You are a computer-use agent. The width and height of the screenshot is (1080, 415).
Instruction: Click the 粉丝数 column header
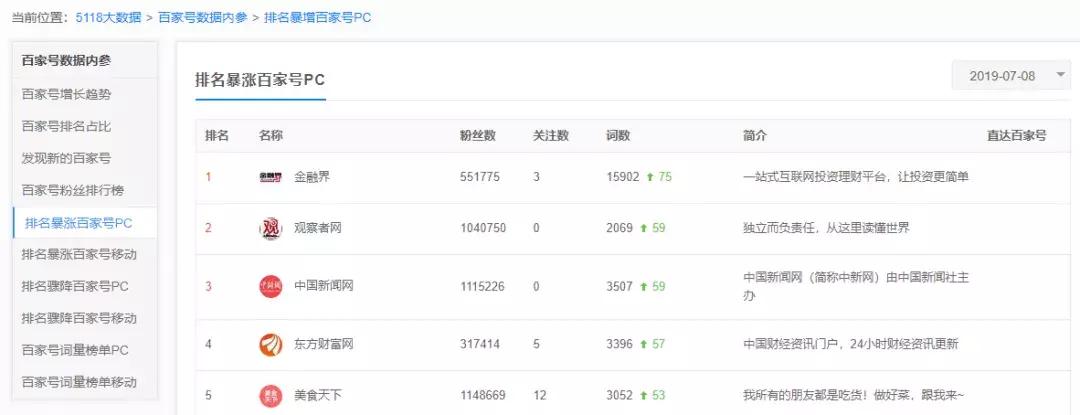[477, 136]
